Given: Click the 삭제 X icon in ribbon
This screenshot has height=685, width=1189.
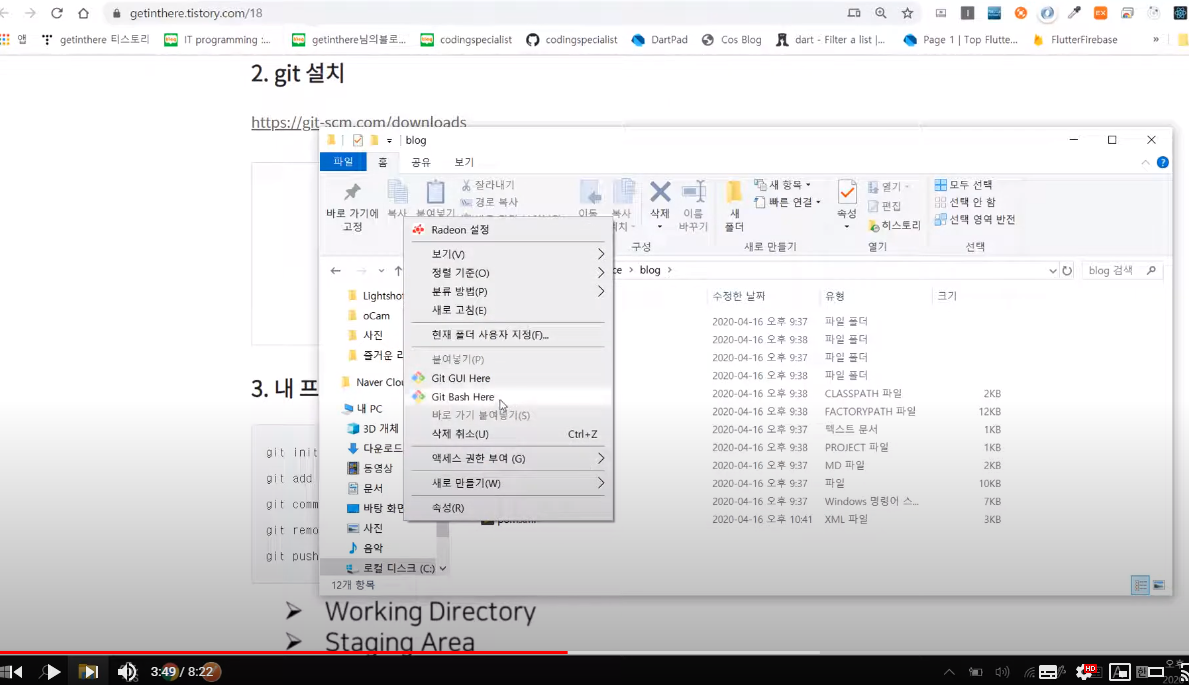Looking at the screenshot, I should tap(660, 191).
